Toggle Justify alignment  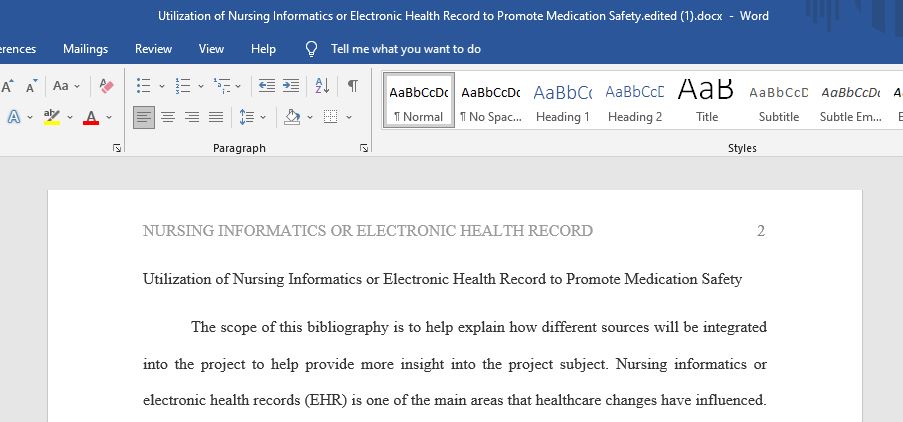click(x=216, y=117)
